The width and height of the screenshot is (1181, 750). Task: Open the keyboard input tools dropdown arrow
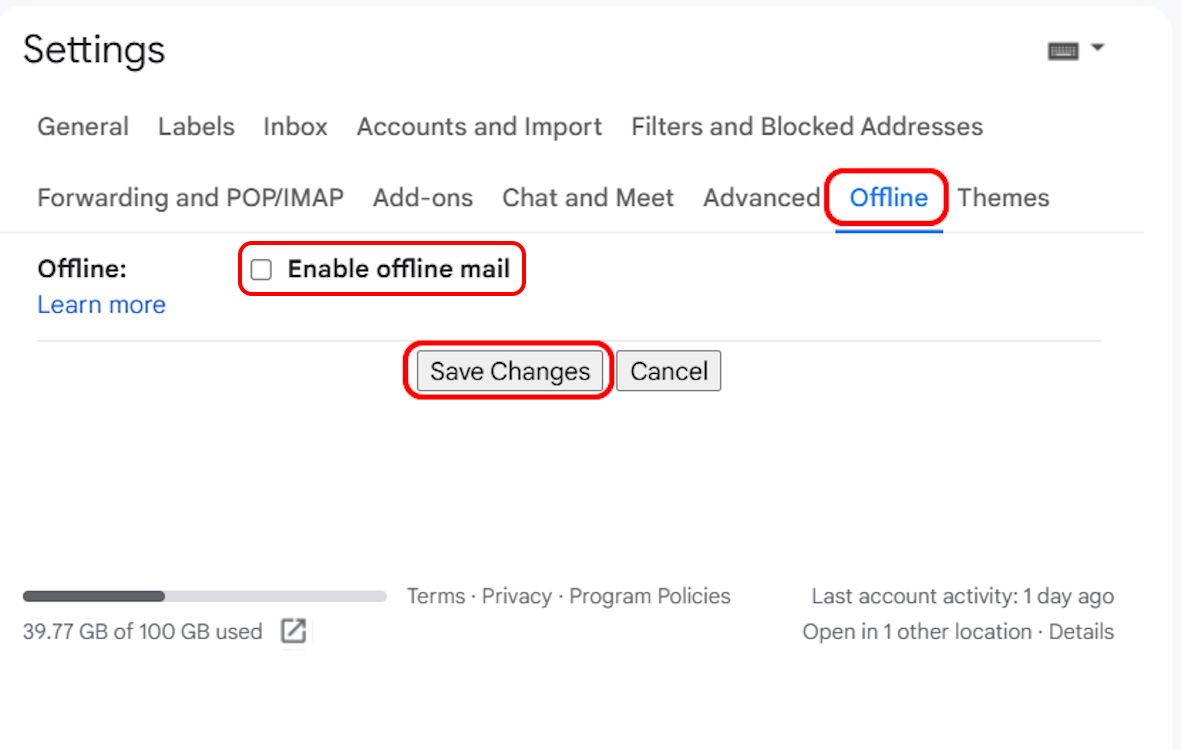pyautogui.click(x=1098, y=47)
